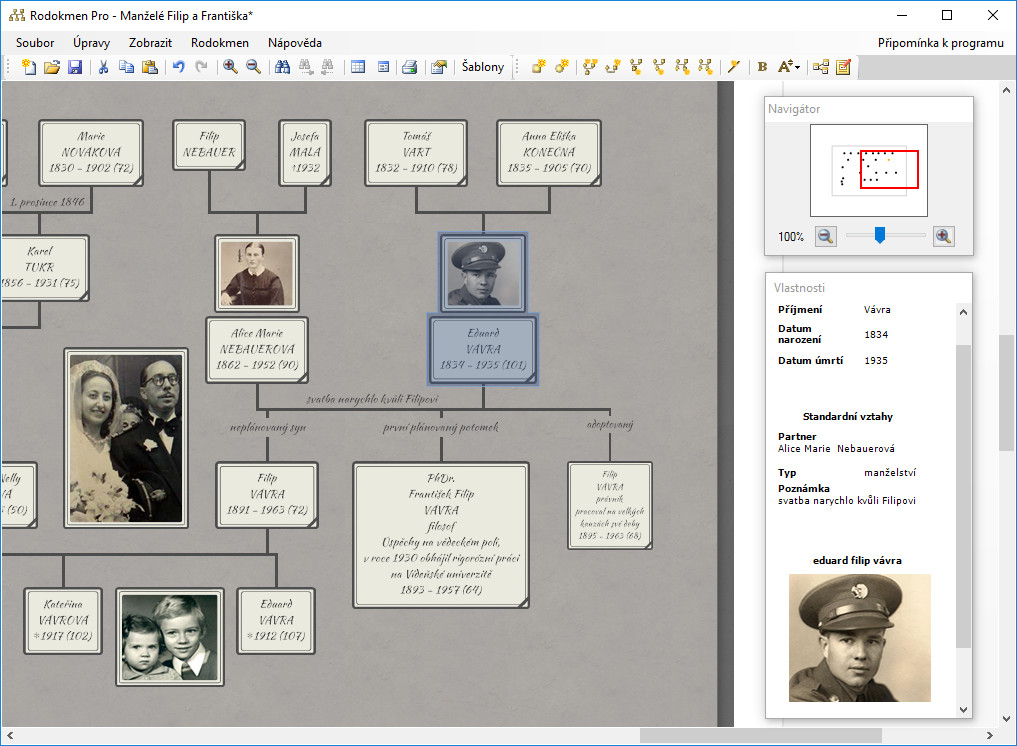This screenshot has height=746, width=1017.
Task: Zoom out using toolbar magnifier minus
Action: coord(254,67)
